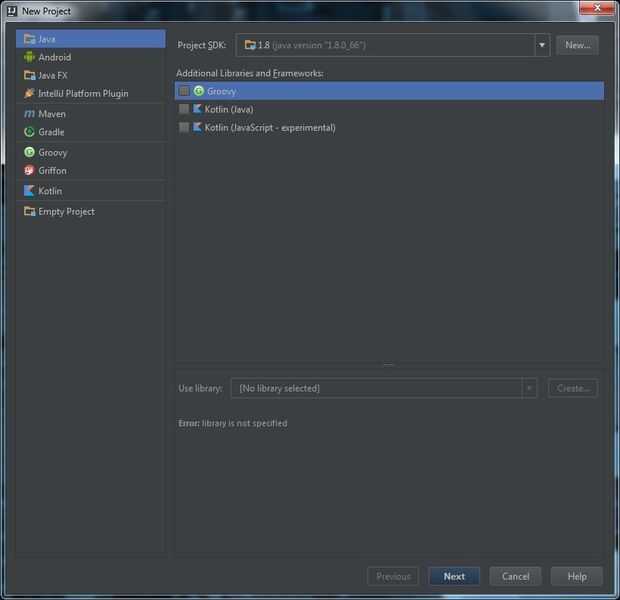Select Groovy project type in sidebar

pyautogui.click(x=91, y=152)
